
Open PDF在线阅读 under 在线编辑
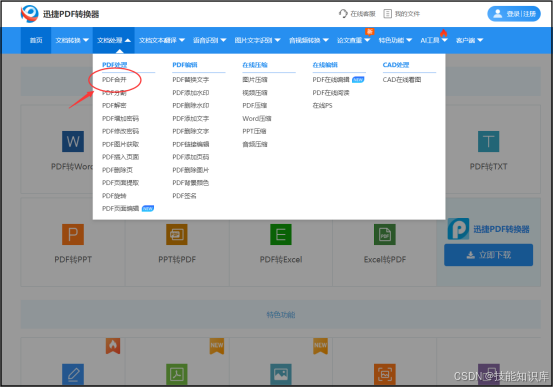click(x=331, y=93)
